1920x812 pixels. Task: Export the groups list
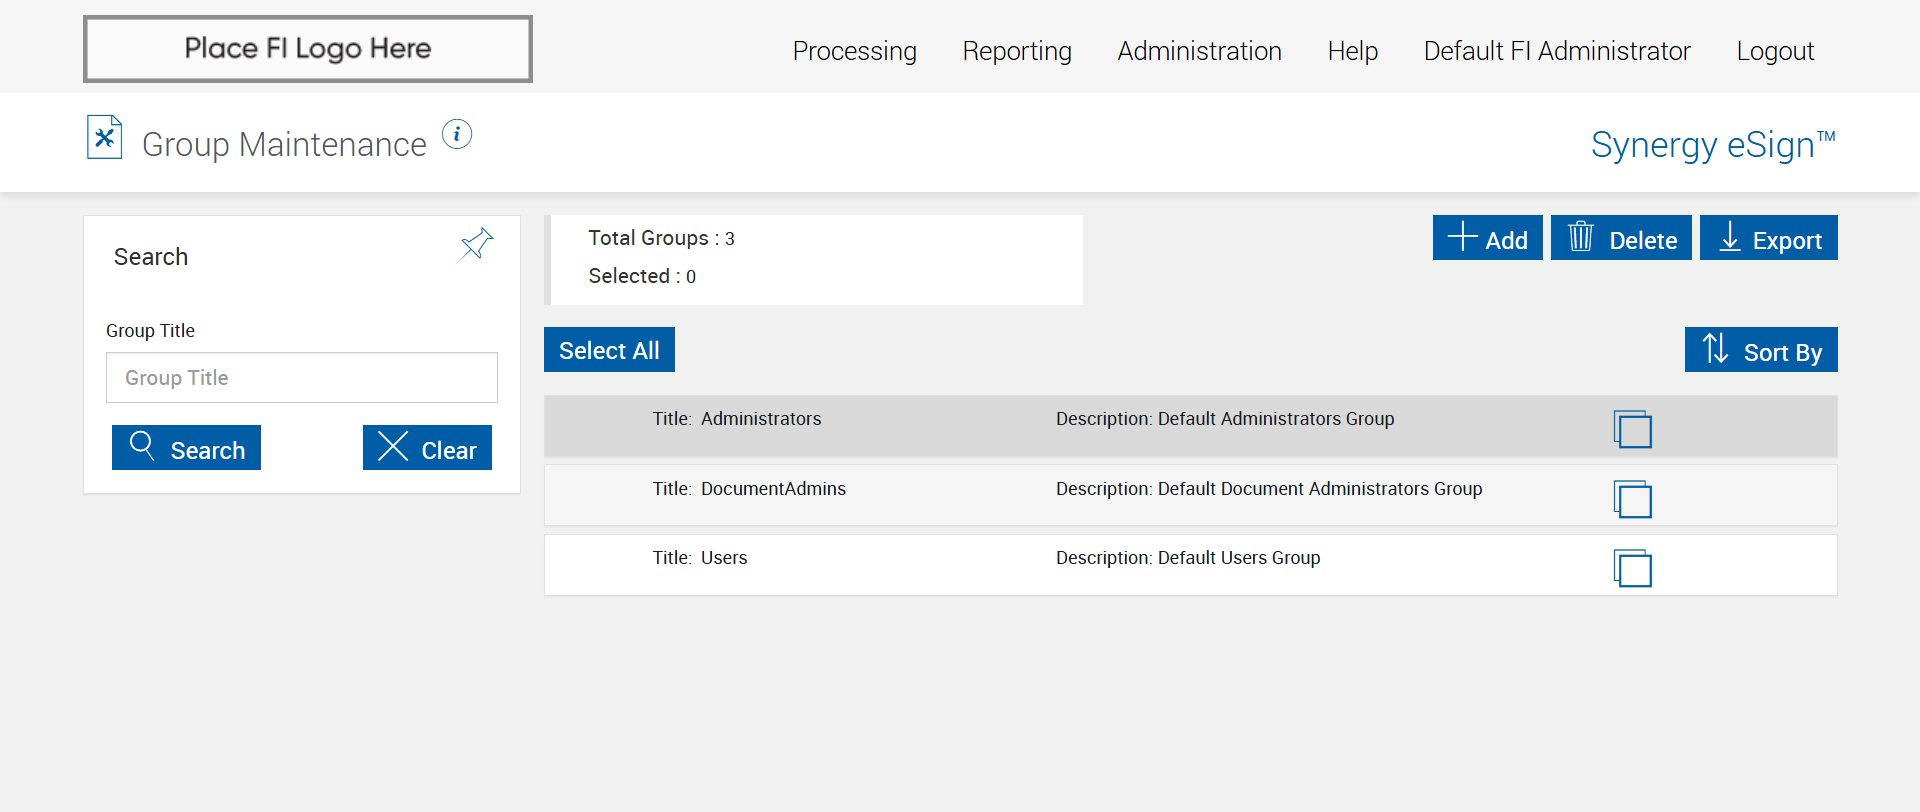pos(1768,238)
